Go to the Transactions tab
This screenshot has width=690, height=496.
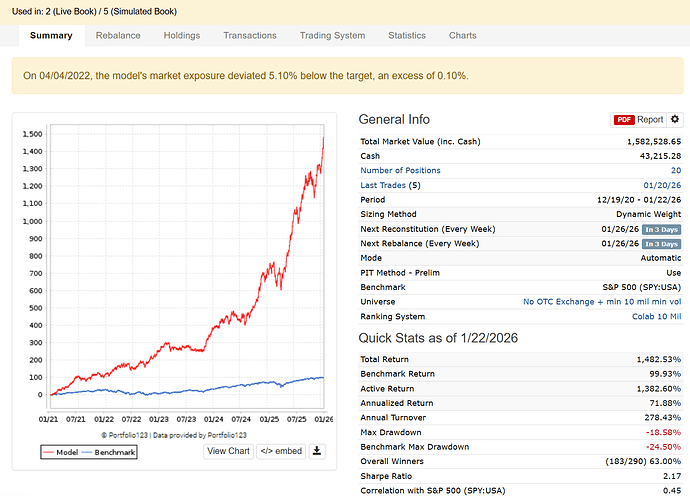250,35
